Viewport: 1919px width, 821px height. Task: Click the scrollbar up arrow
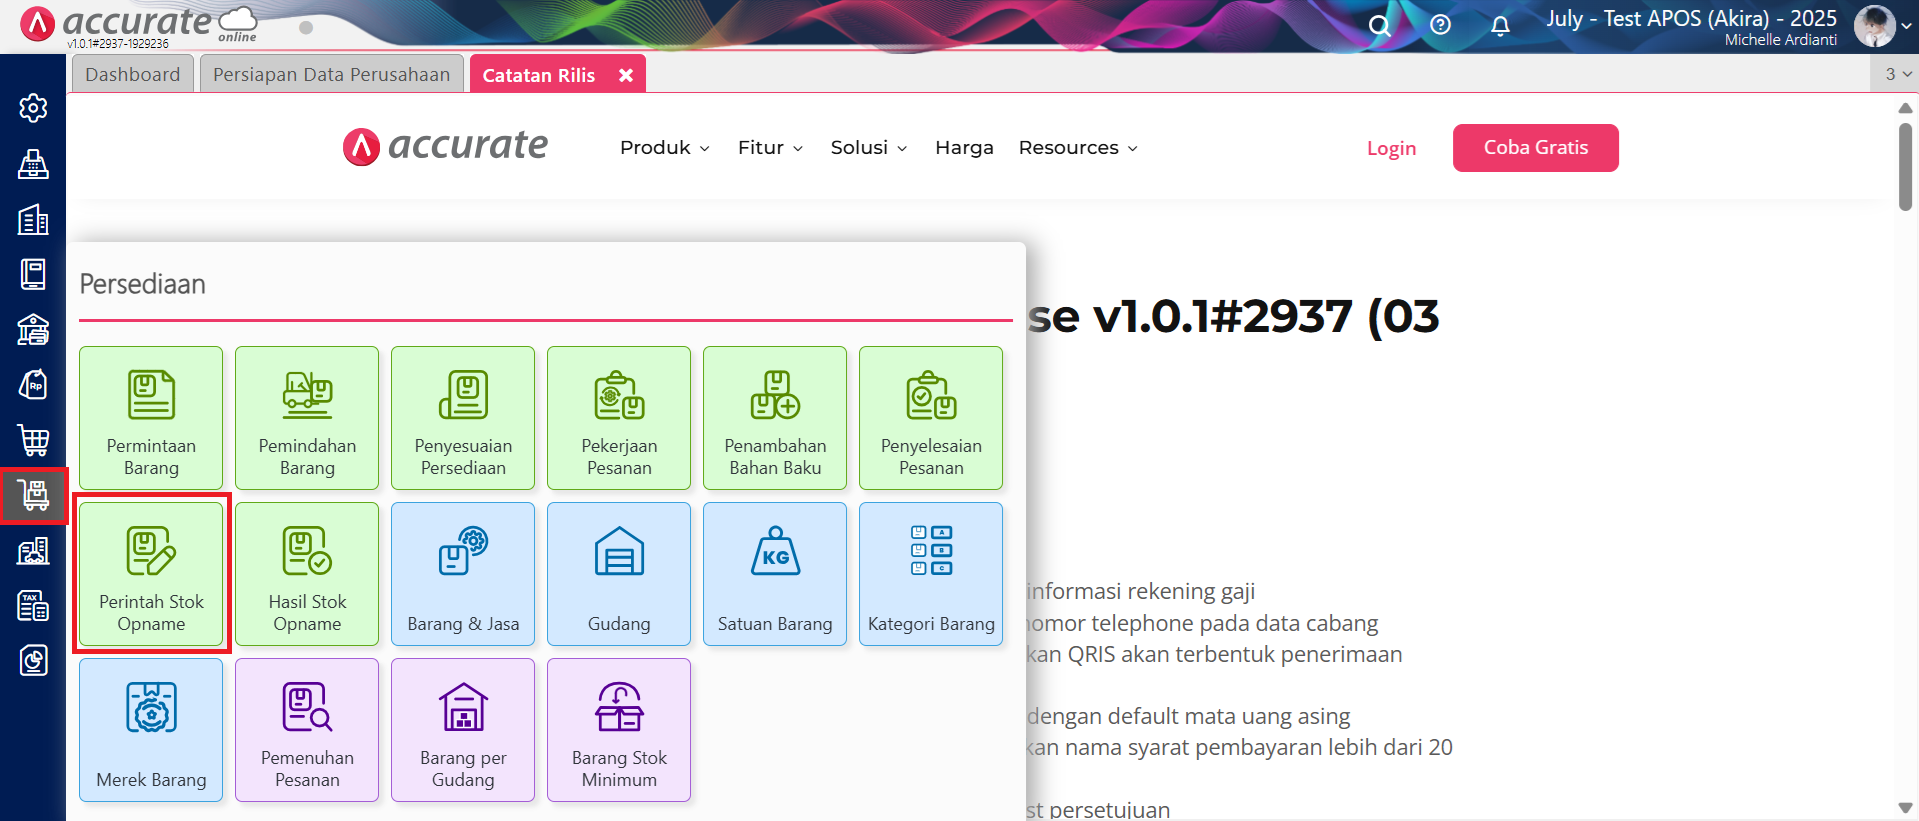pyautogui.click(x=1905, y=107)
